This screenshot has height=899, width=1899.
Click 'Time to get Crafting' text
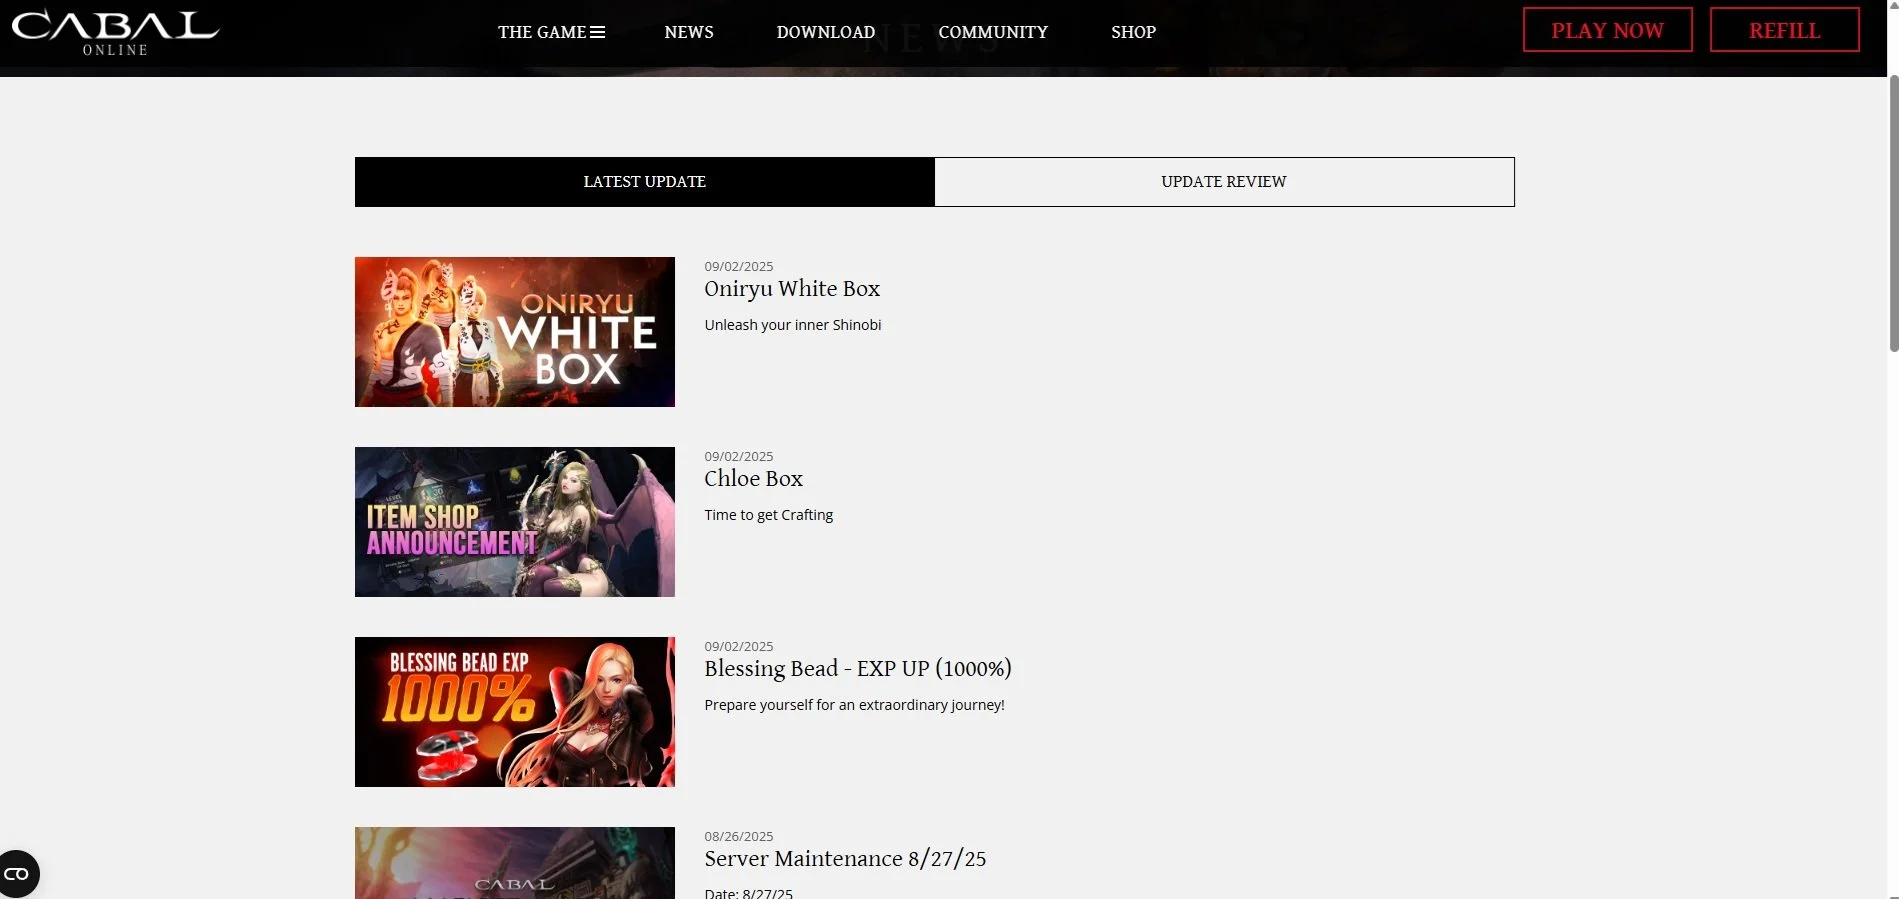(769, 515)
